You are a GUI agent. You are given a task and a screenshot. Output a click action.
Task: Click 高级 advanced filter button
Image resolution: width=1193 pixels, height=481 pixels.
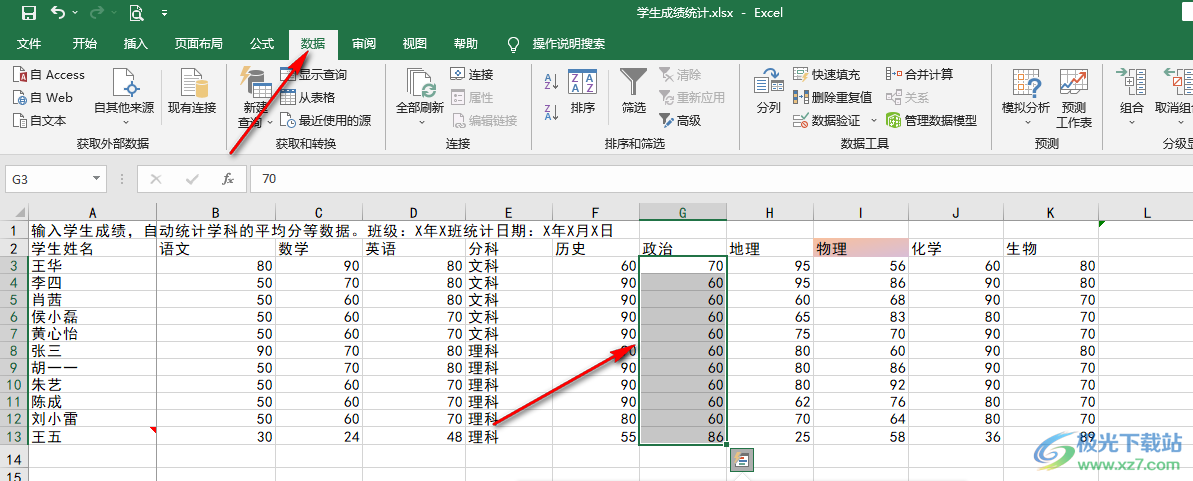click(x=679, y=120)
